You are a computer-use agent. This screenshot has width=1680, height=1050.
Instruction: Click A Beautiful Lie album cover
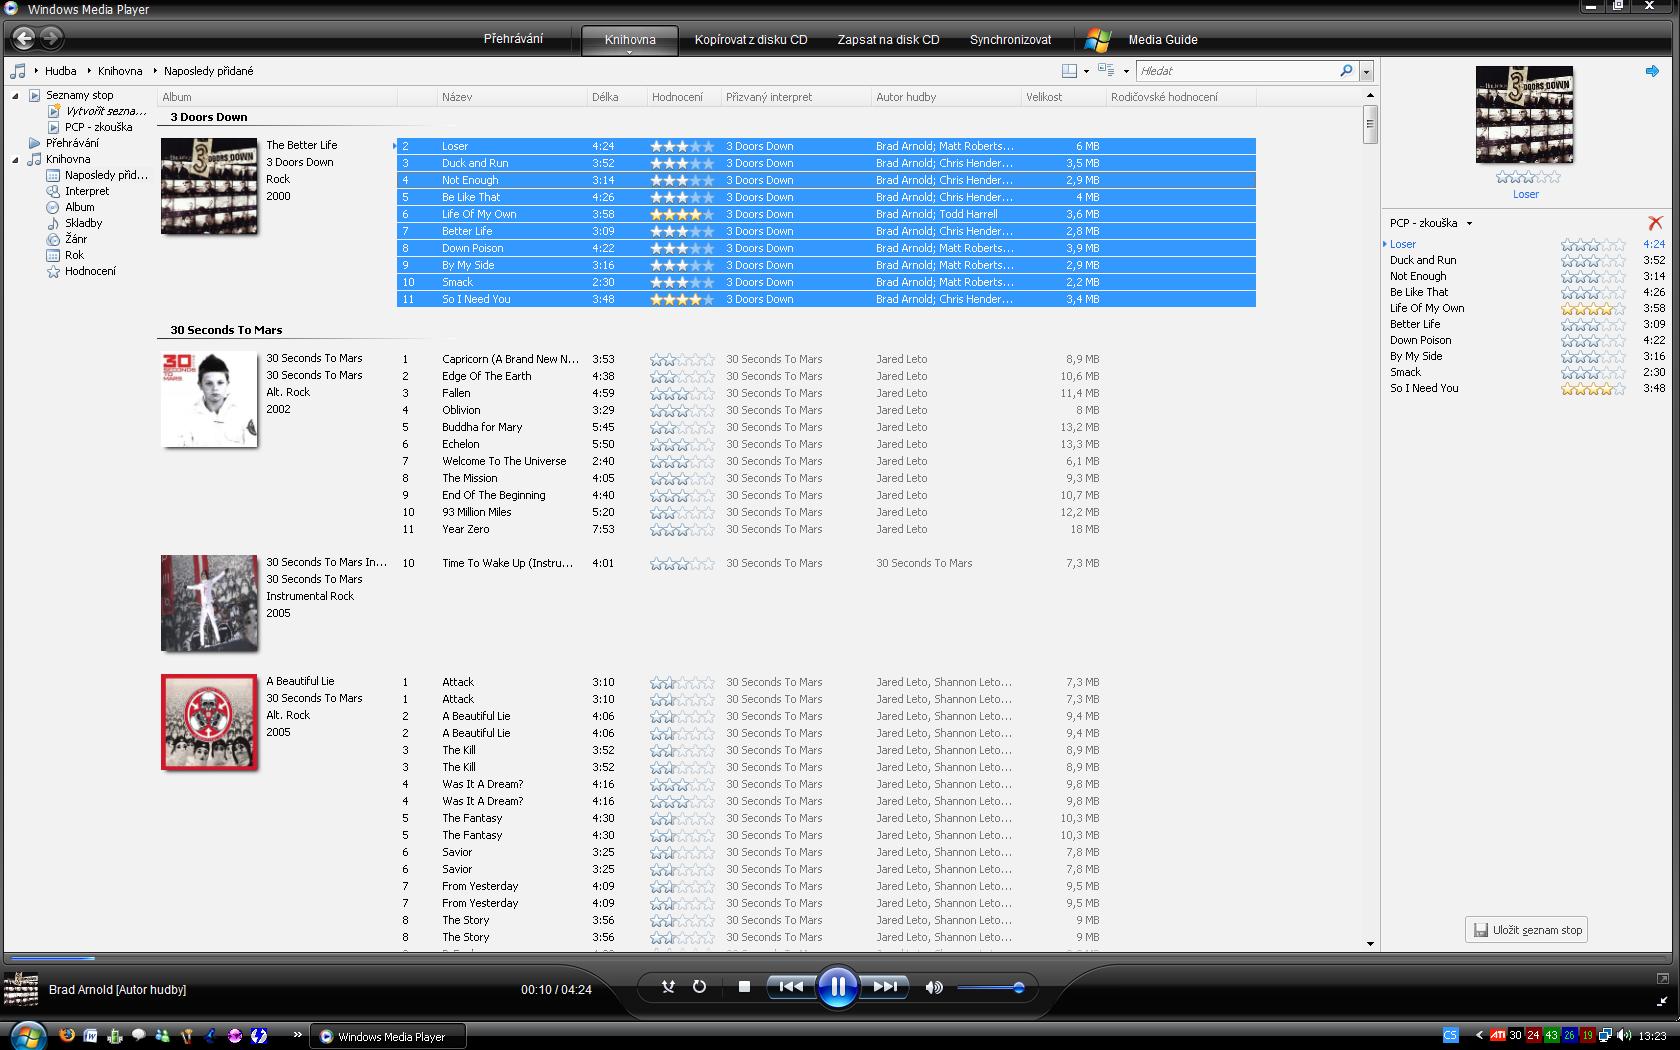209,722
